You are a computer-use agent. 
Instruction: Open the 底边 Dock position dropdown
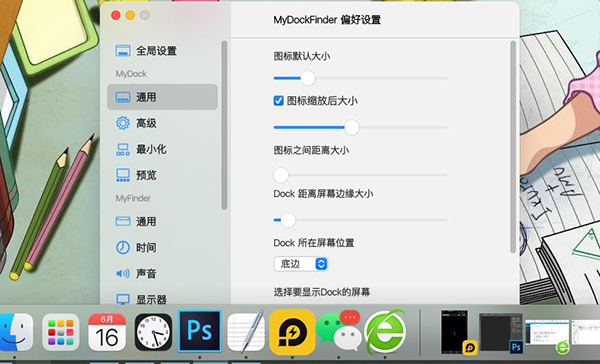click(x=301, y=264)
